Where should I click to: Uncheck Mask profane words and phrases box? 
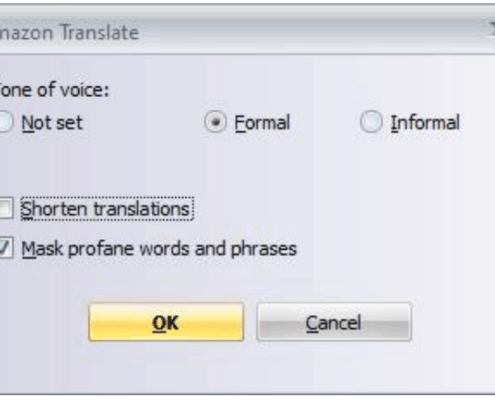(6, 248)
